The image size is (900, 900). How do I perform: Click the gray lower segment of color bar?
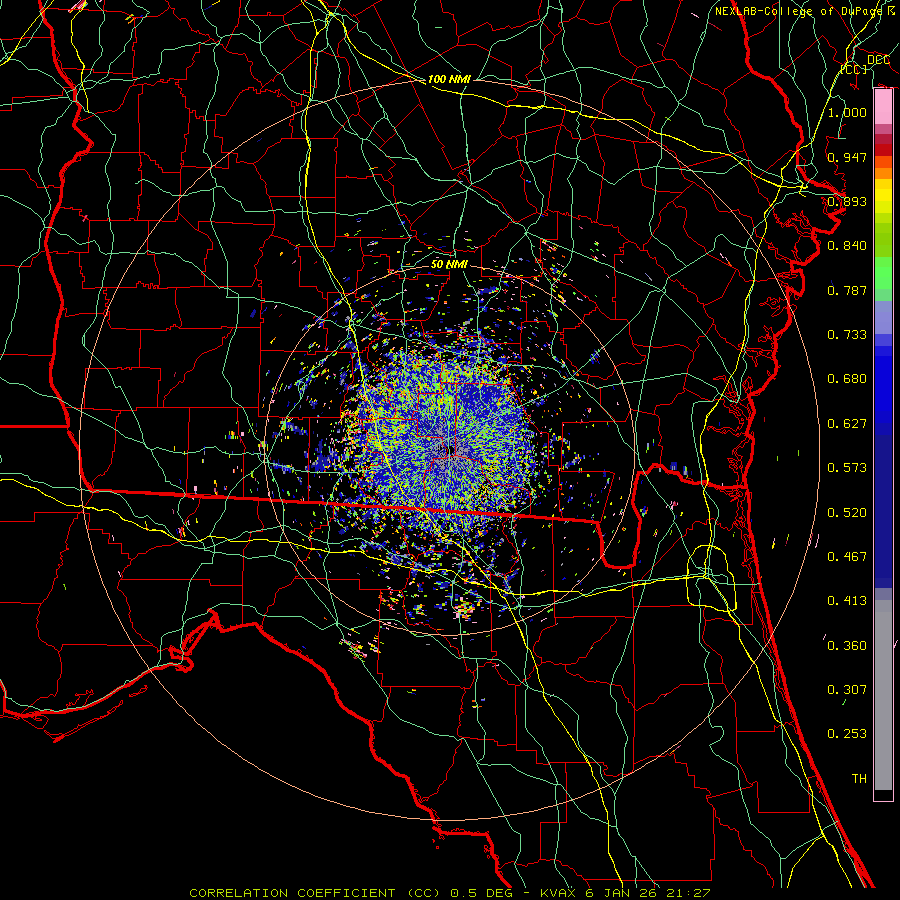point(883,695)
